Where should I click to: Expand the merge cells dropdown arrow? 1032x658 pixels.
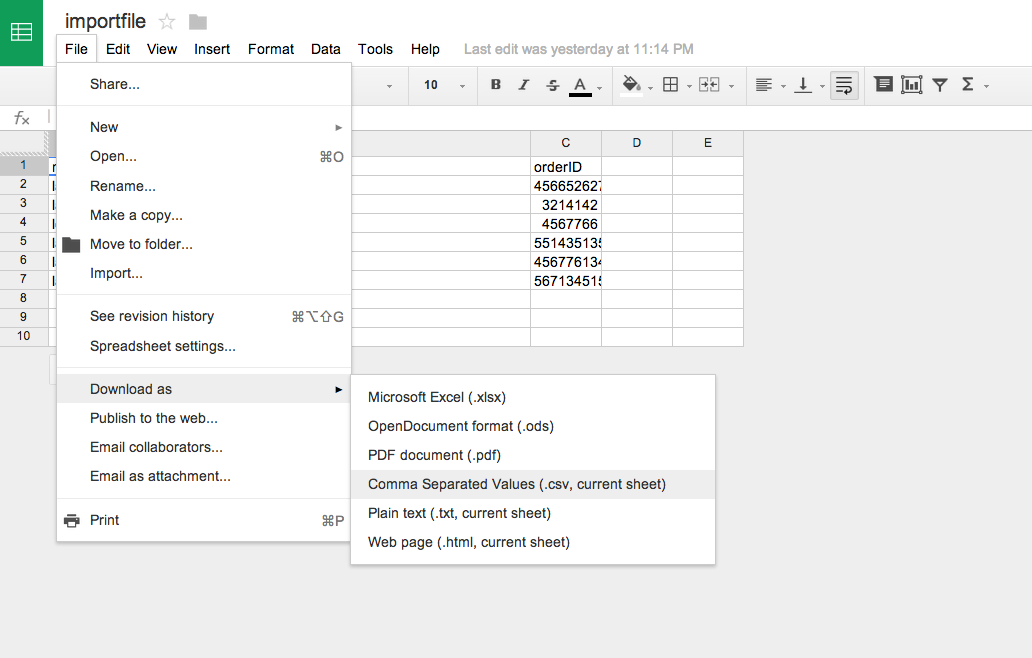pos(731,86)
